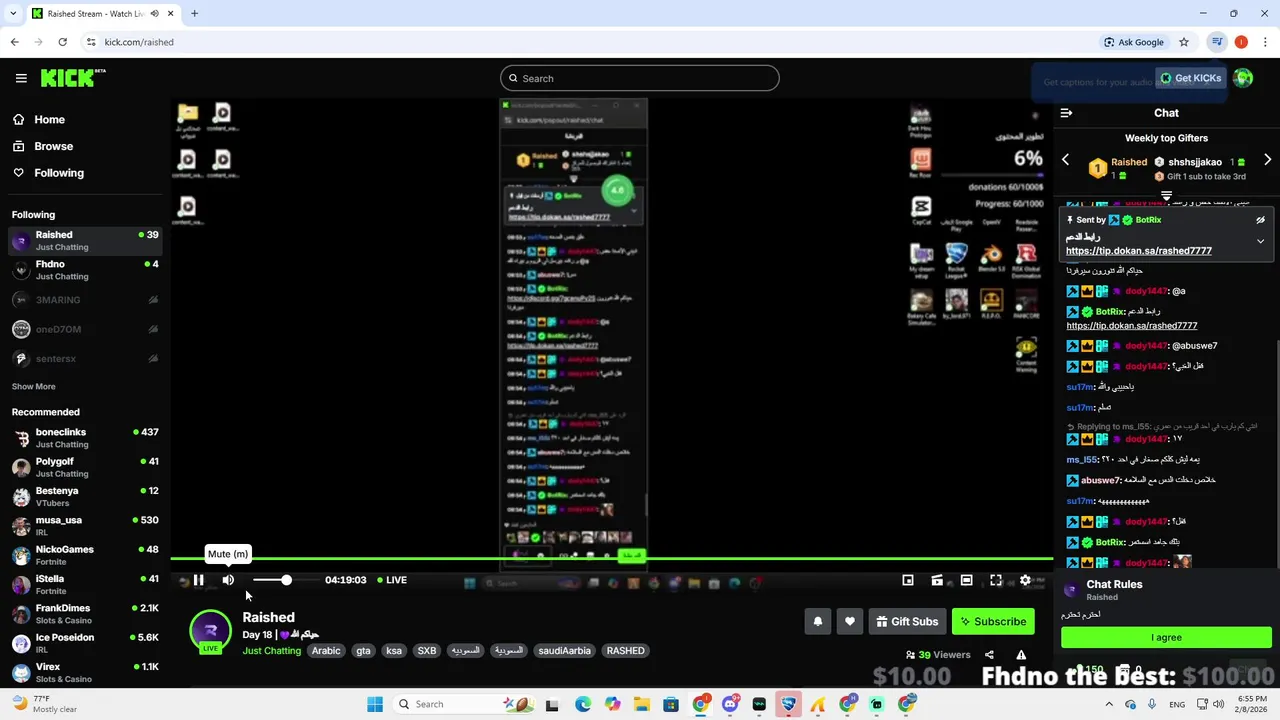
Task: Click Ask Google in address bar
Action: 1134,42
